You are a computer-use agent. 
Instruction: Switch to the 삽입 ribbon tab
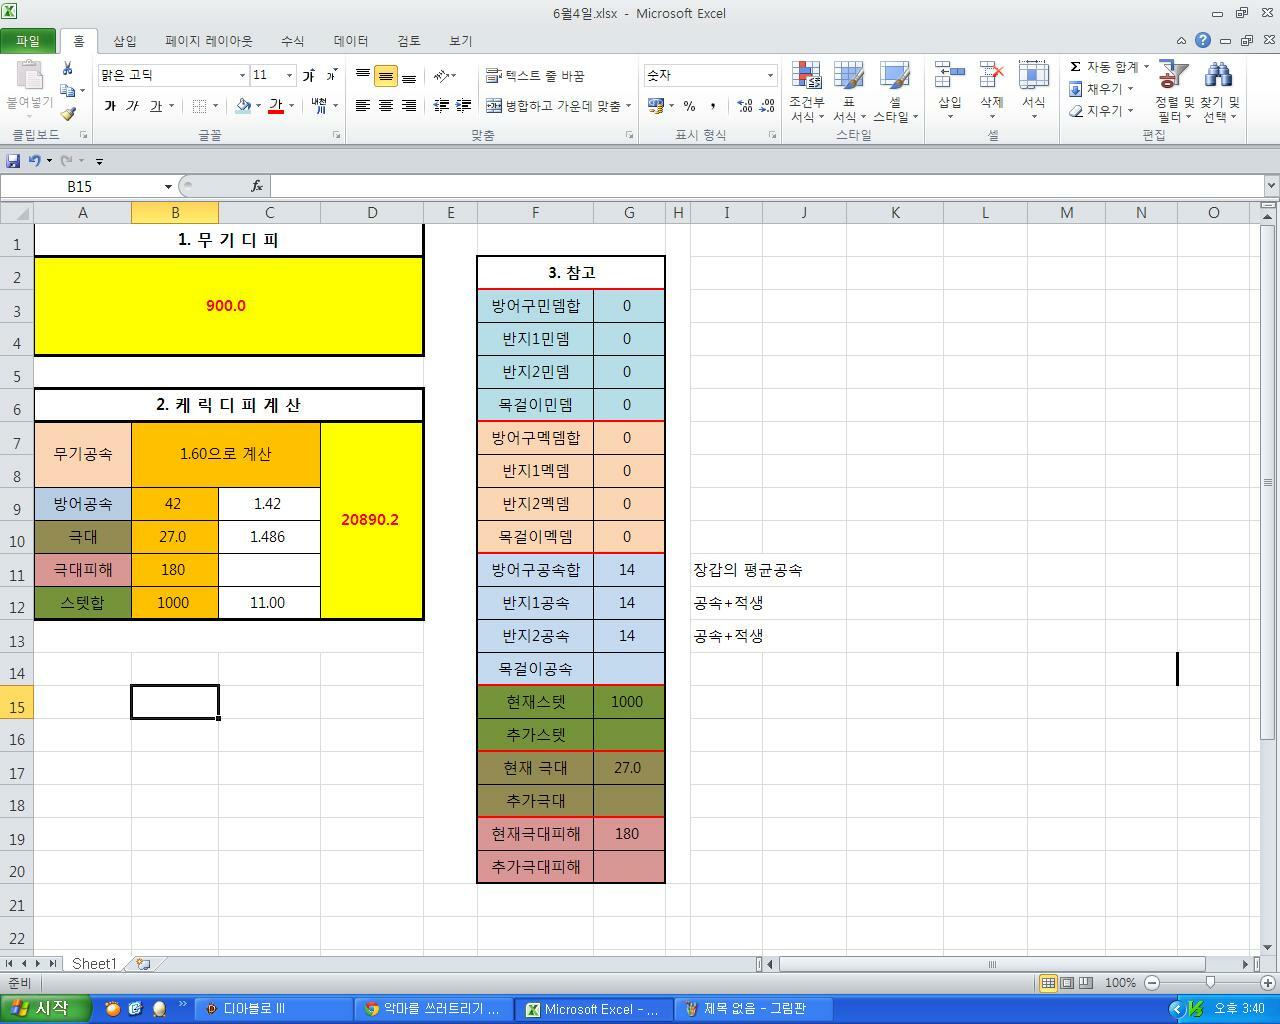[125, 41]
